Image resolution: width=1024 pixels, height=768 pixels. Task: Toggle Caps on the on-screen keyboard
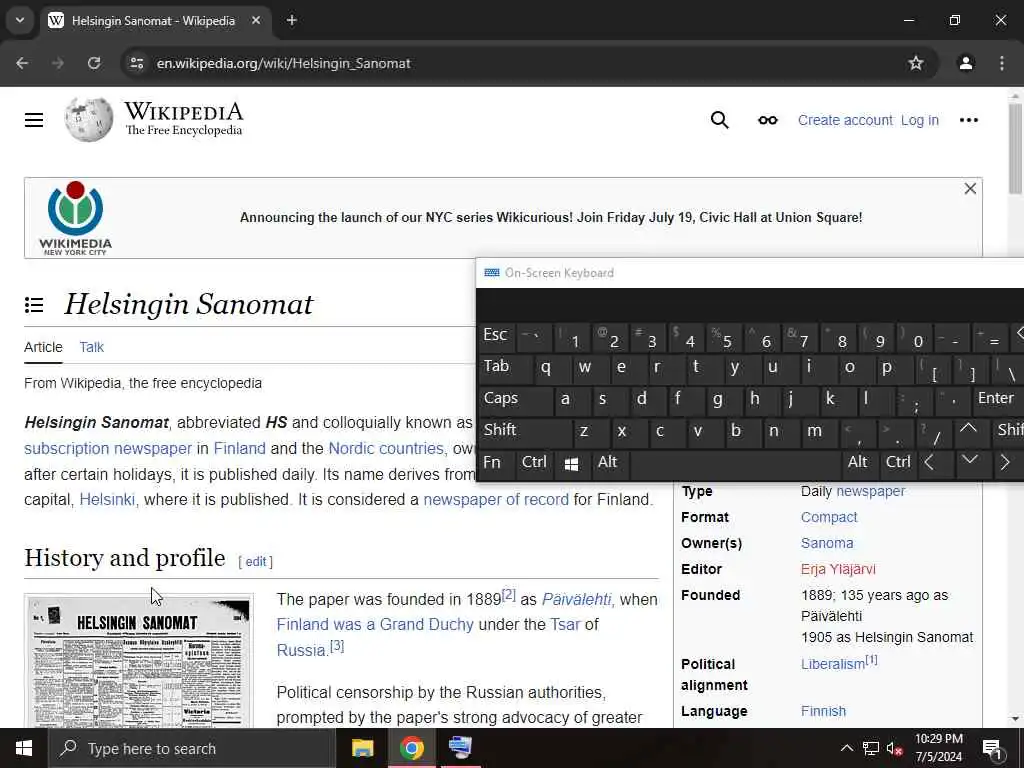515,400
